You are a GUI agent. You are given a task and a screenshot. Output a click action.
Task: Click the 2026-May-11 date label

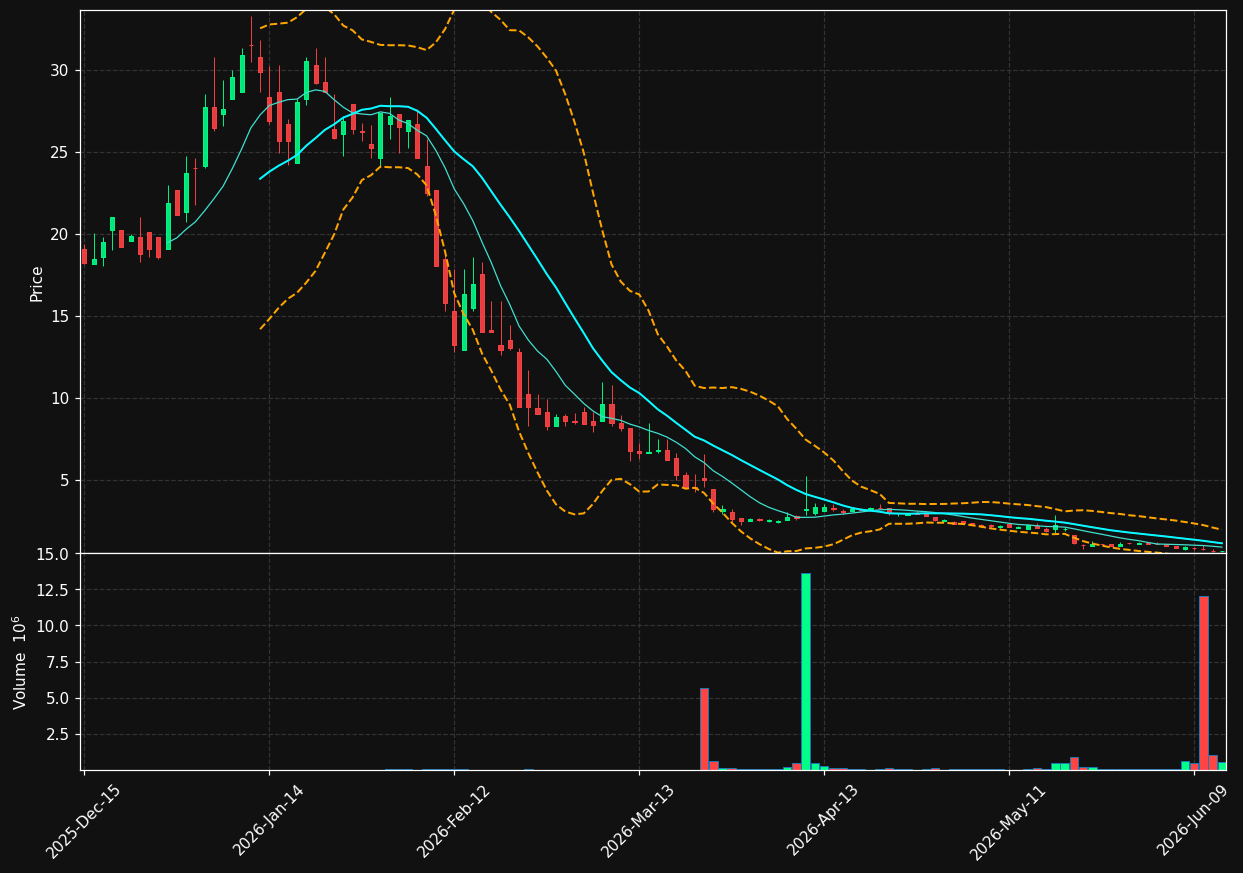point(1007,821)
